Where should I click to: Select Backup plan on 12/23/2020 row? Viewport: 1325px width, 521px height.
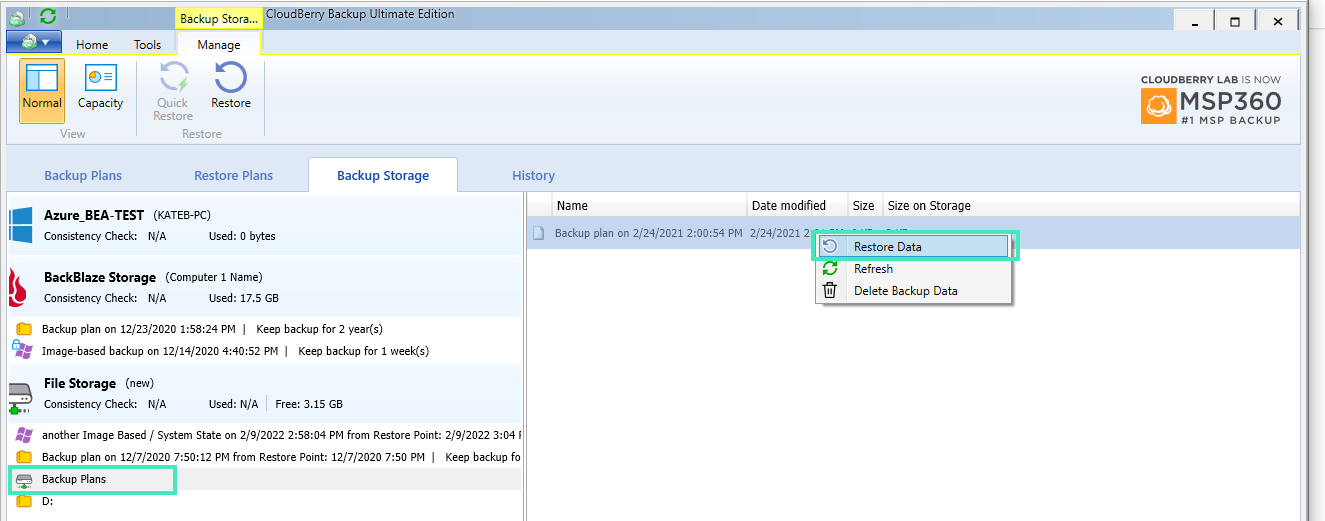(x=265, y=329)
